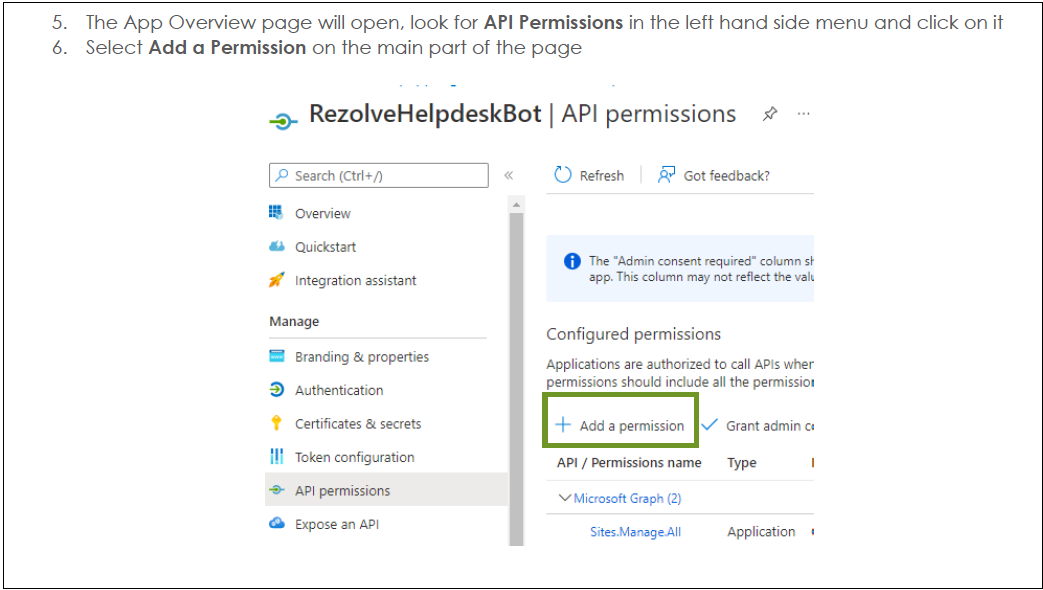Collapse the Microsoft Graph (2) group
This screenshot has width=1043, height=590.
click(x=565, y=498)
